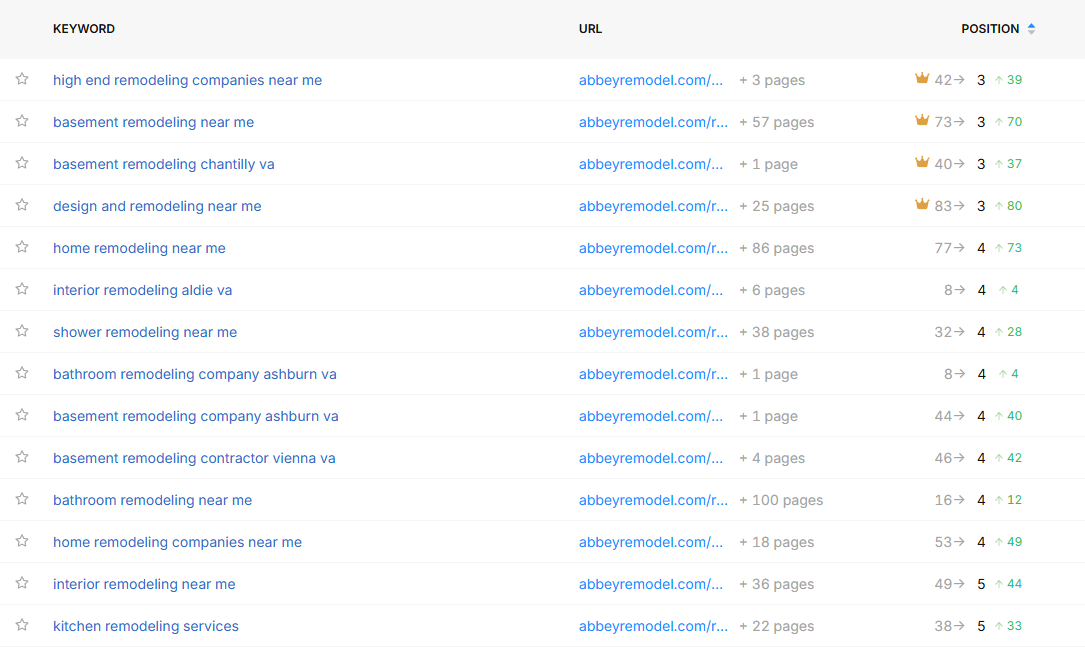Open 'basement remodeling contractor vienna va' keyword link

194,458
